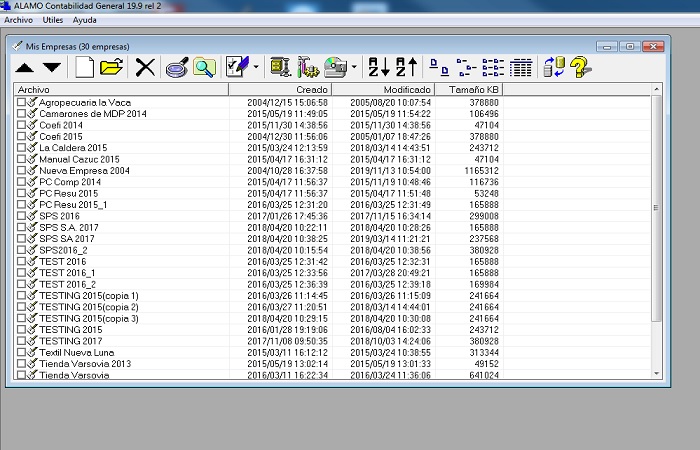This screenshot has height=450, width=700.
Task: Toggle the SPS 2016 checkbox
Action: [x=21, y=216]
